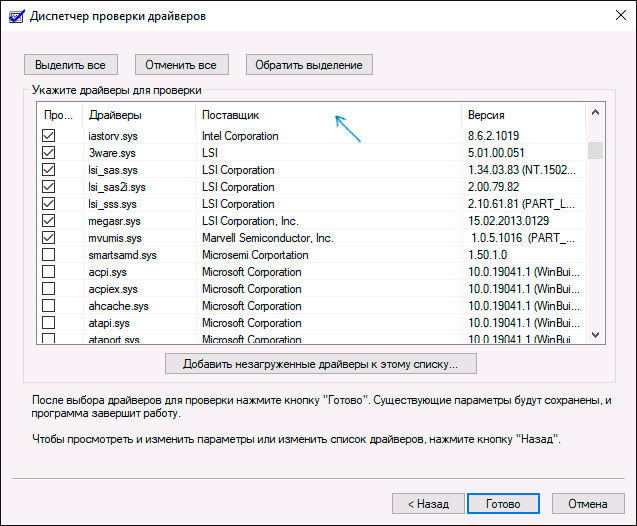Click 'LSI Corporation, Inc.' supplier cell
Image resolution: width=637 pixels, height=526 pixels.
click(250, 221)
